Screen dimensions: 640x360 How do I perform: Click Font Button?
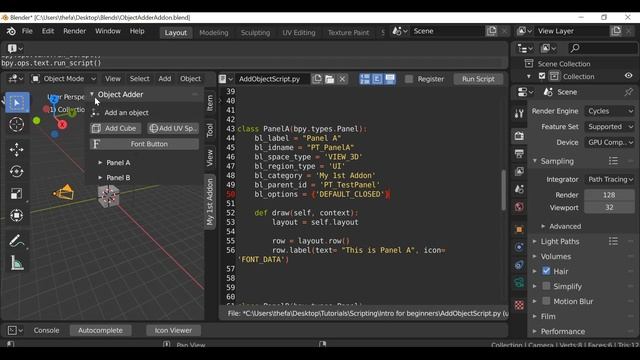point(144,144)
